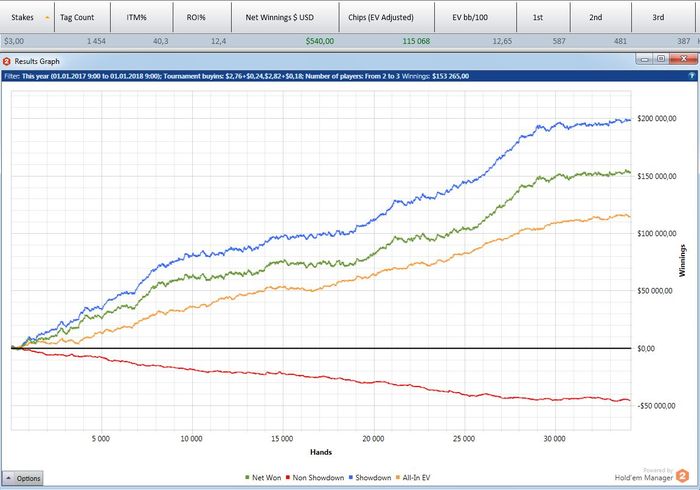Screen dimensions: 700x490
Task: Select the 587 first-place count
Action: 559,41
